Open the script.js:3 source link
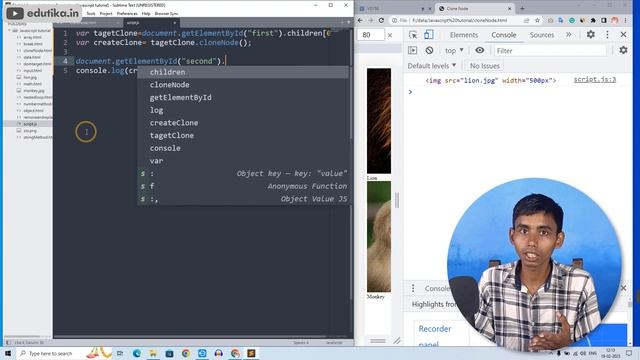 click(595, 80)
